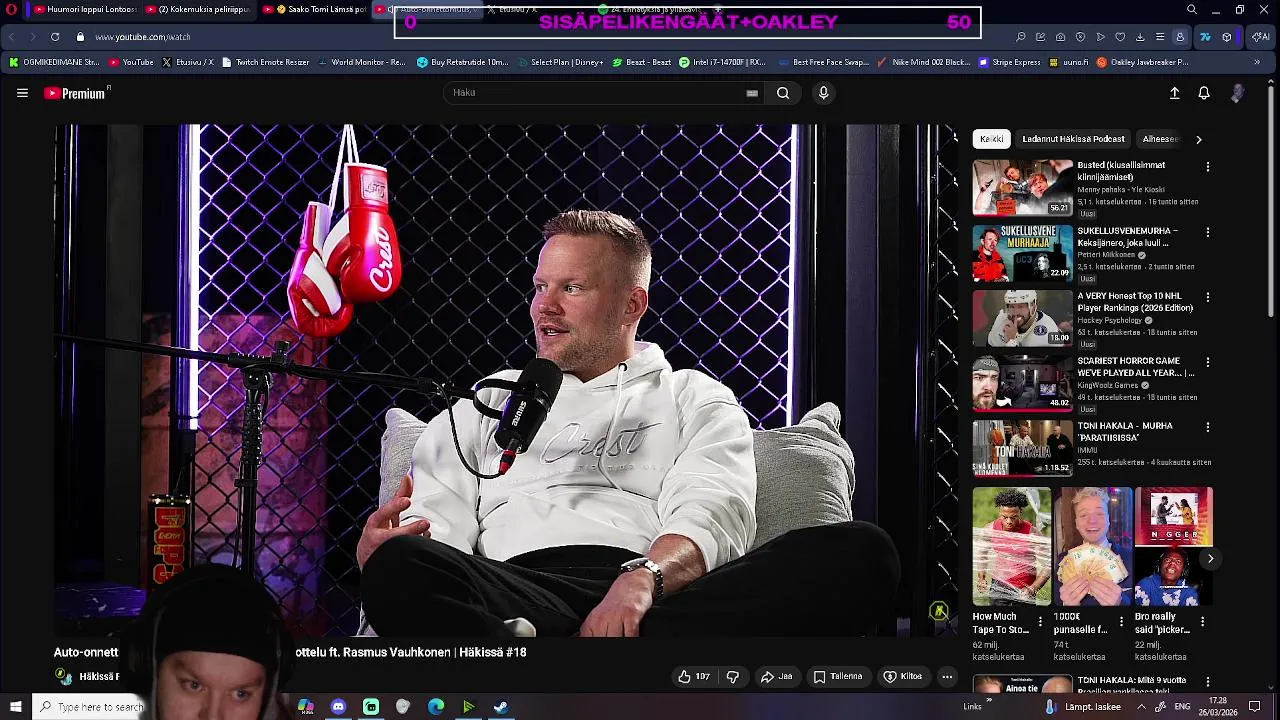Open browser downloads icon

point(1140,37)
